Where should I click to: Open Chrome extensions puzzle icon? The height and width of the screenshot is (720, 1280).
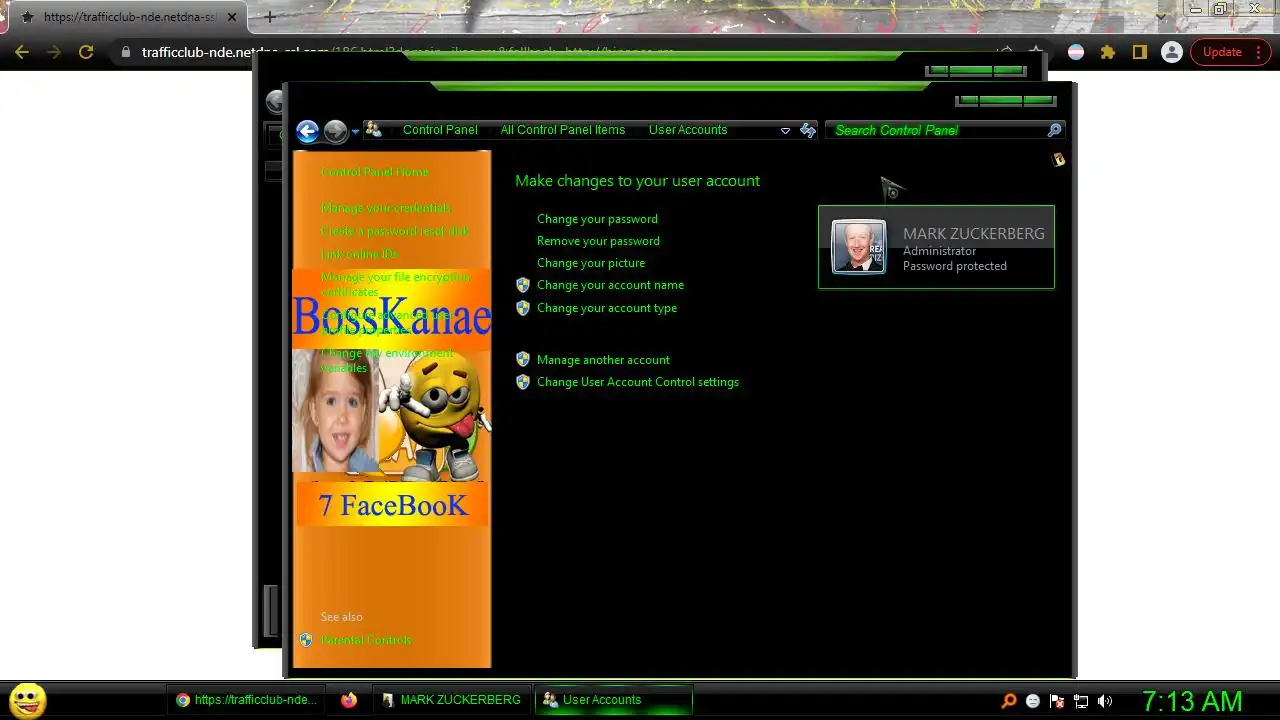[x=1108, y=52]
